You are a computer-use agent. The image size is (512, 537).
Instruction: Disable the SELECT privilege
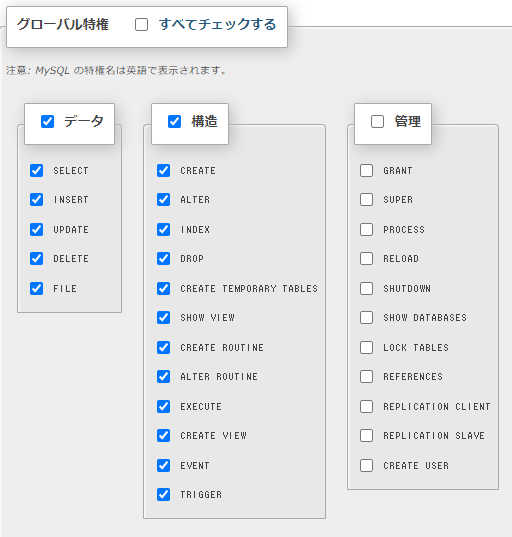coord(36,170)
